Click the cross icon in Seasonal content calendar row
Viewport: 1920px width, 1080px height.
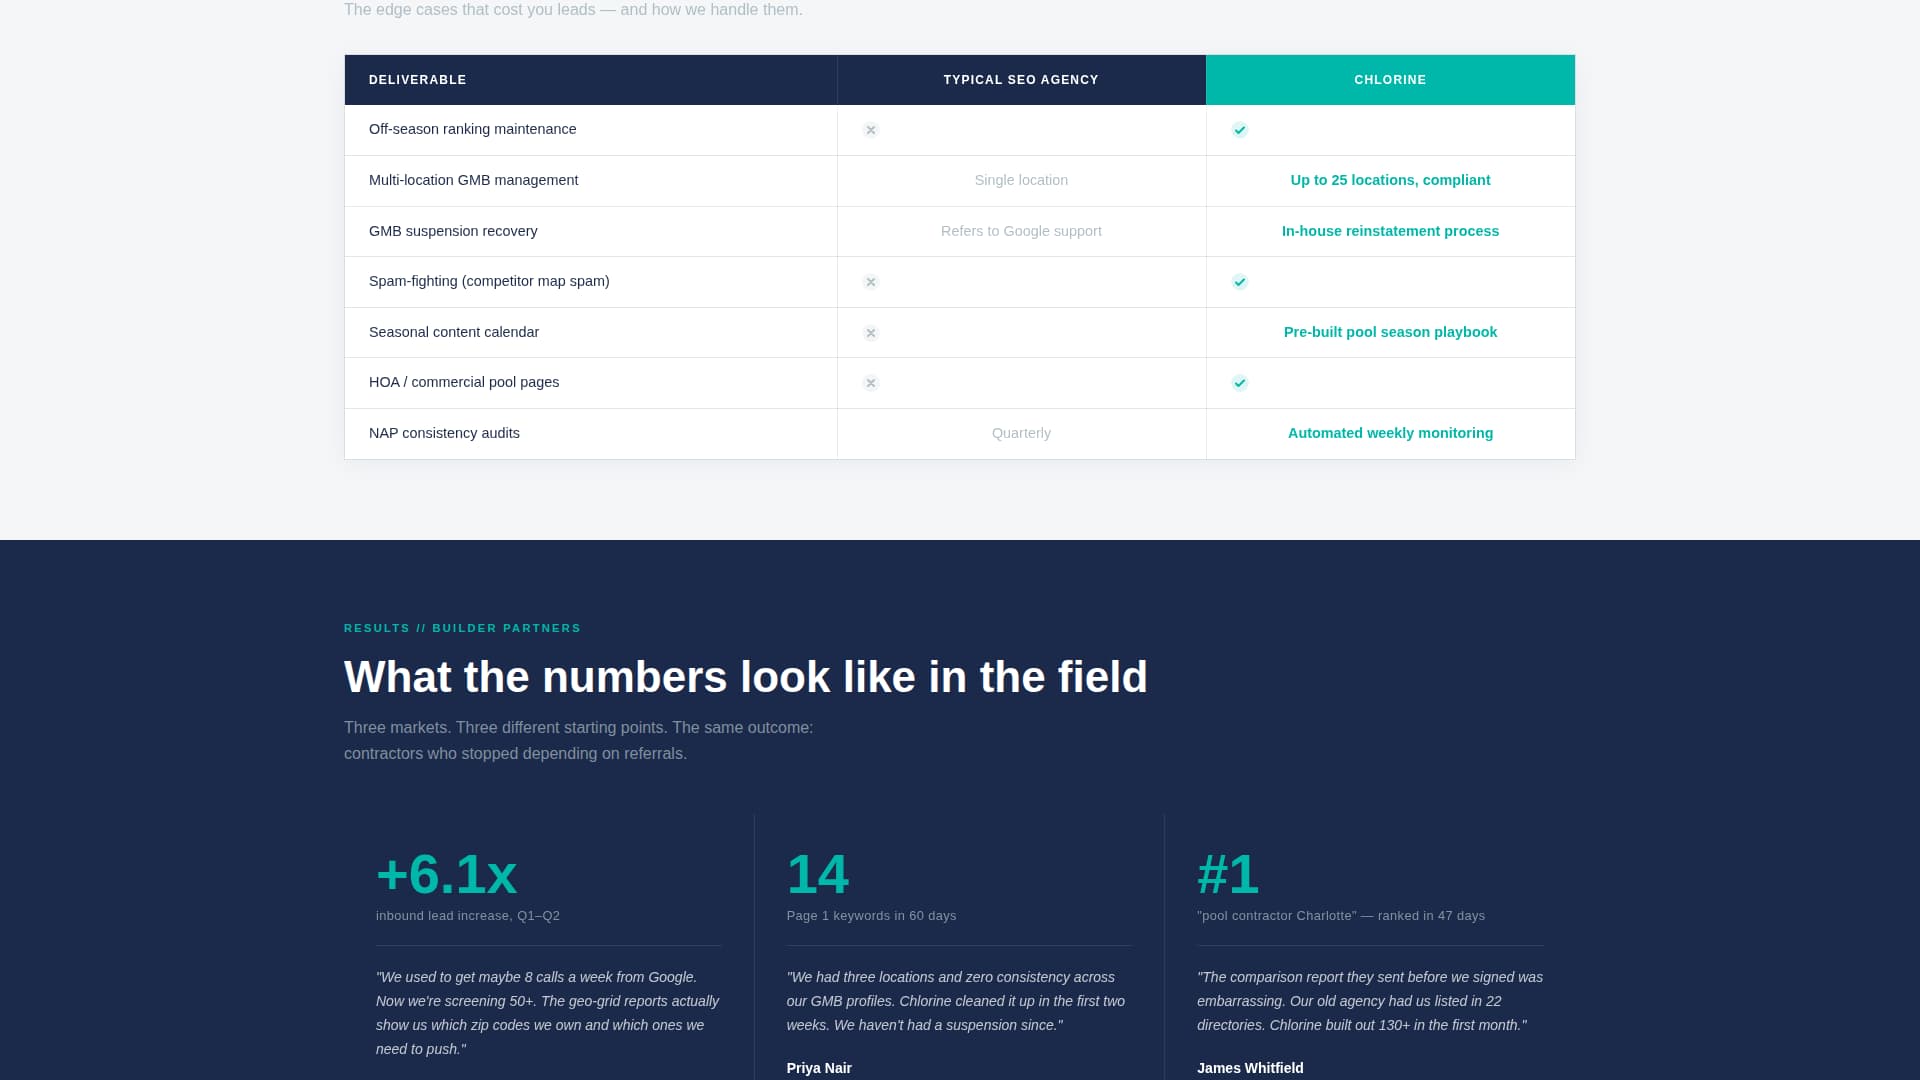[x=871, y=333]
